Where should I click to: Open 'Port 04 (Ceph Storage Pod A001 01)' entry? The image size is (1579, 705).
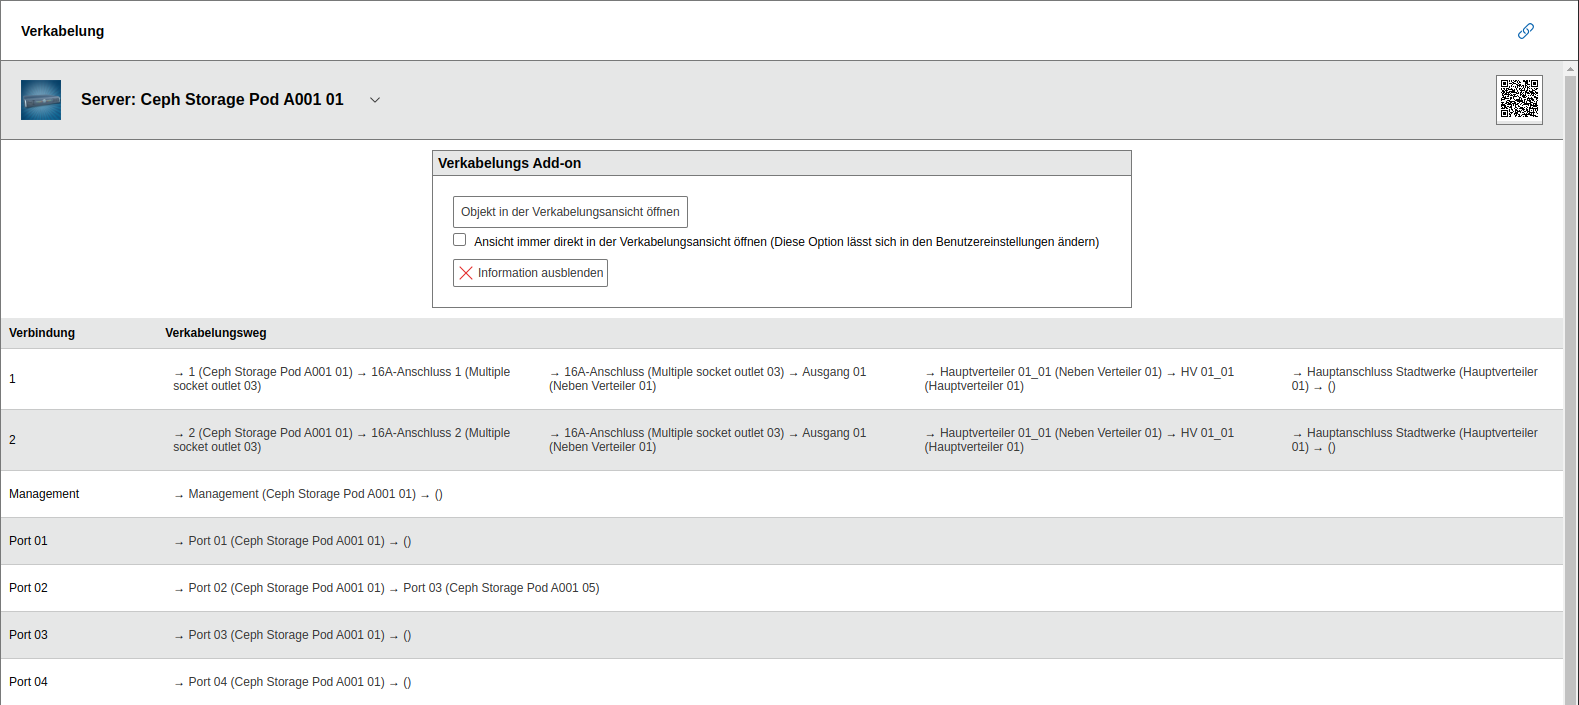286,682
